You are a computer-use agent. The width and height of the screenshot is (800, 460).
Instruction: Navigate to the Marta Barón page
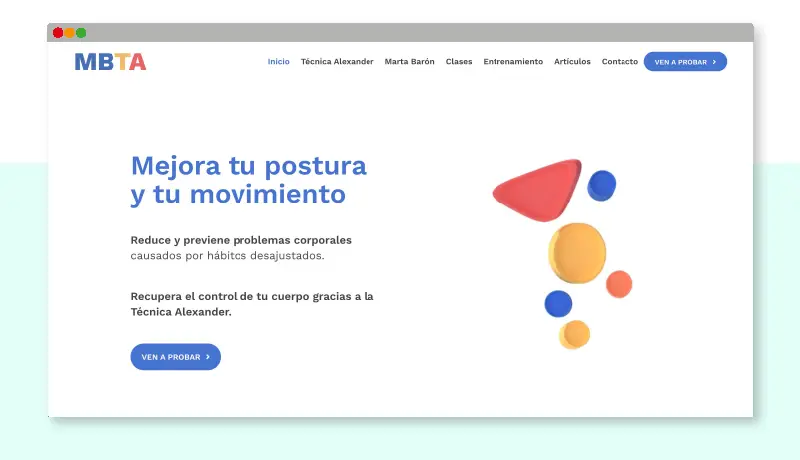point(409,62)
